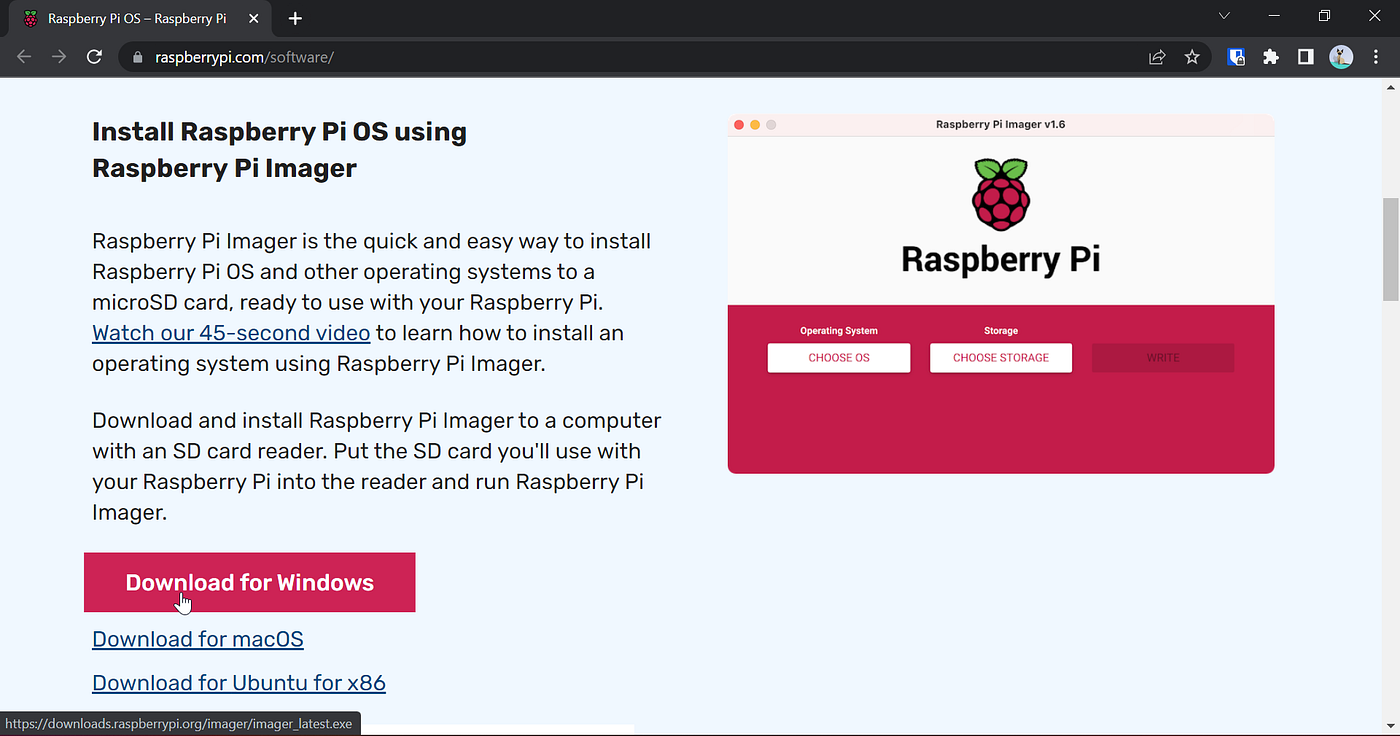Viewport: 1400px width, 736px height.
Task: Click the Raspberry Pi logo in Imager image
Action: [1000, 194]
